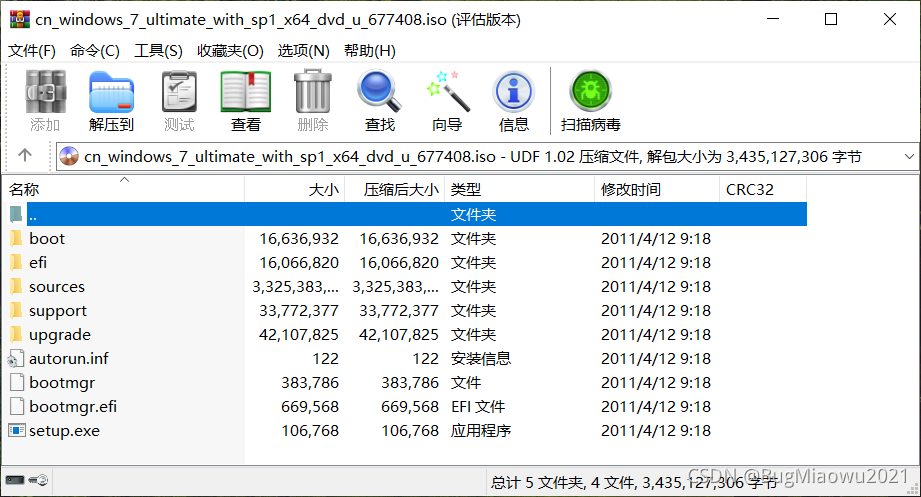Select the 'bootmgr.efi' file name
921x497 pixels.
tap(73, 407)
